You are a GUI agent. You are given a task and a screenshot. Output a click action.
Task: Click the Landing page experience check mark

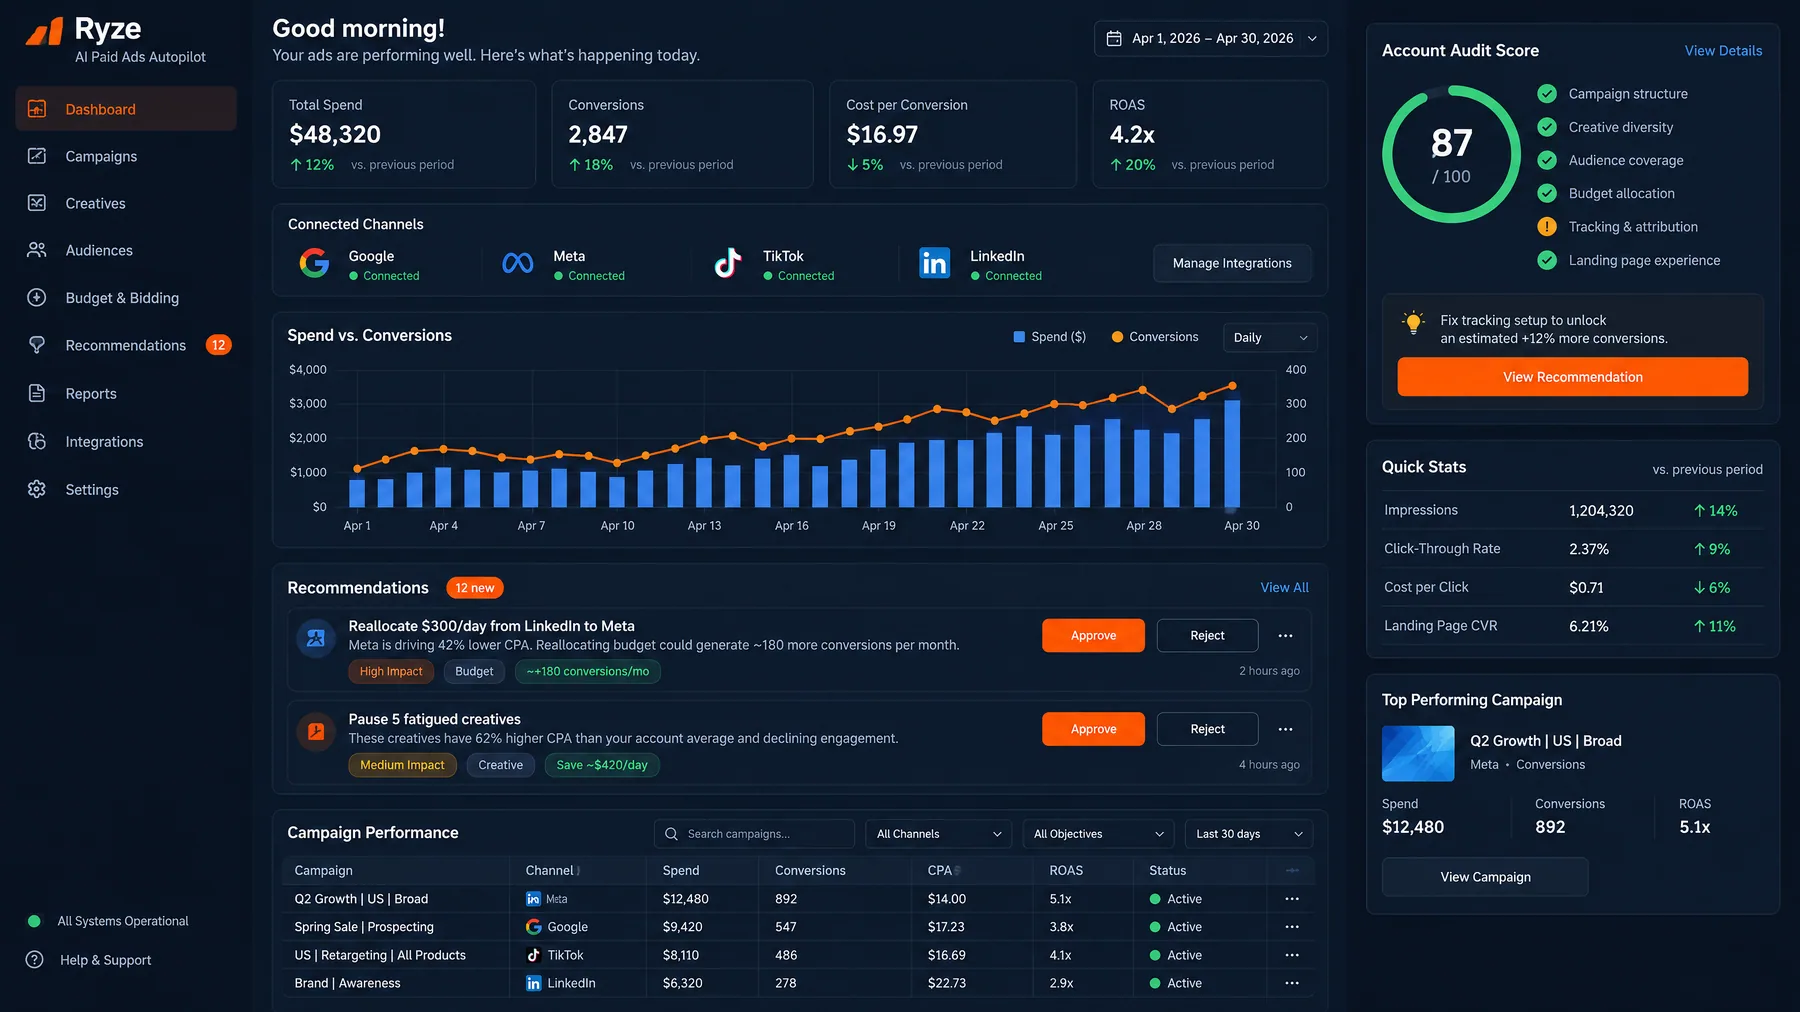coord(1547,260)
